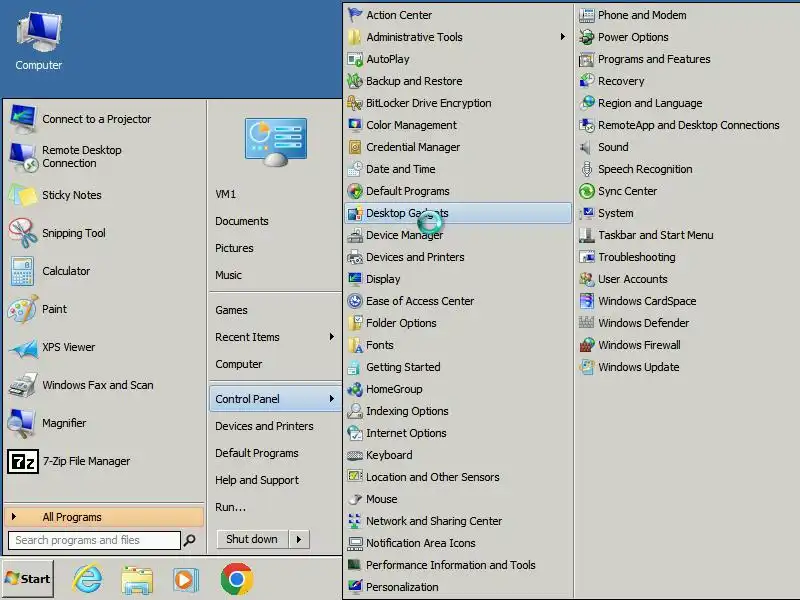Launch Google Chrome from taskbar
The width and height of the screenshot is (800, 600).
236,579
